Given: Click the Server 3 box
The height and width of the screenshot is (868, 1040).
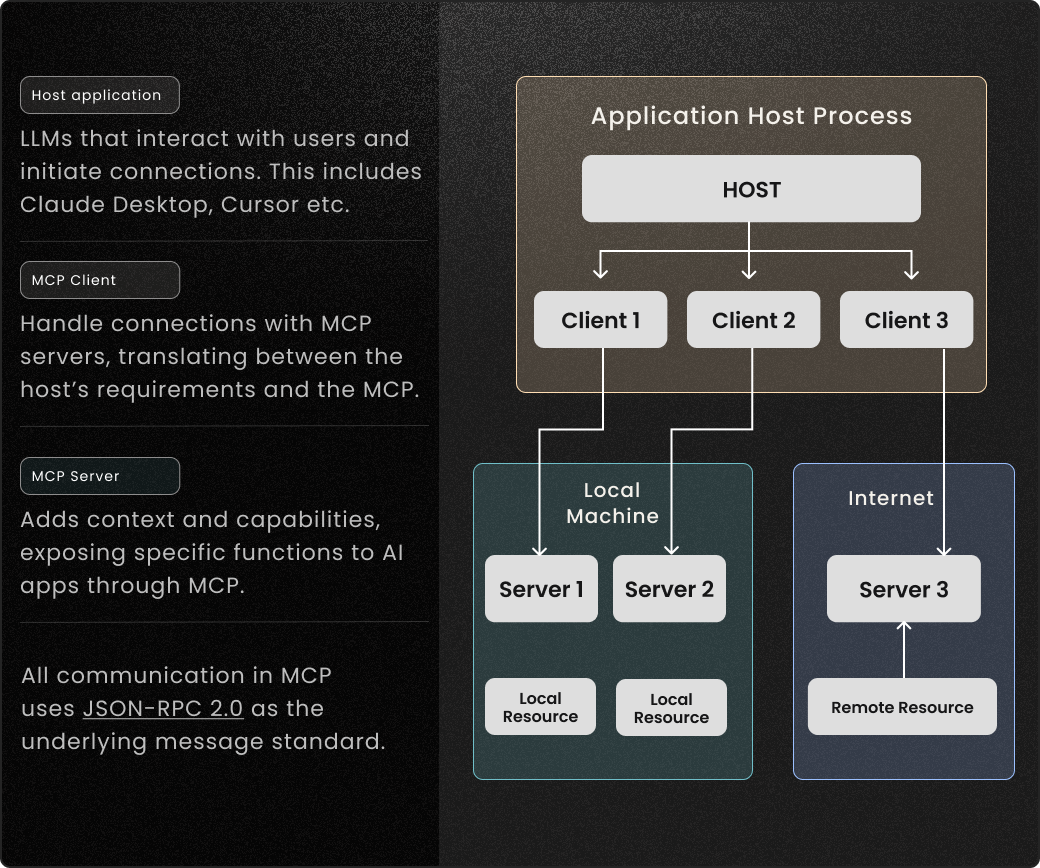Looking at the screenshot, I should (x=903, y=589).
